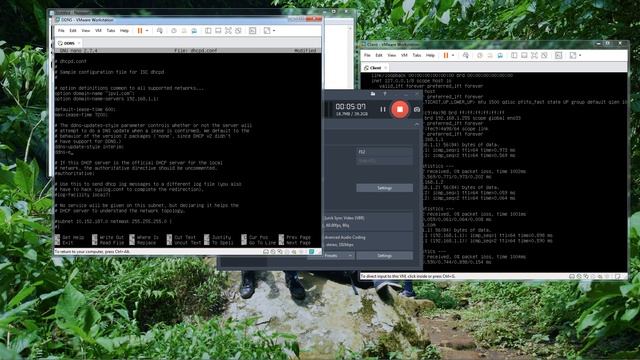Screen dimensions: 640x360
Task: Revert the Client VM to its snapshot
Action: (x=490, y=55)
